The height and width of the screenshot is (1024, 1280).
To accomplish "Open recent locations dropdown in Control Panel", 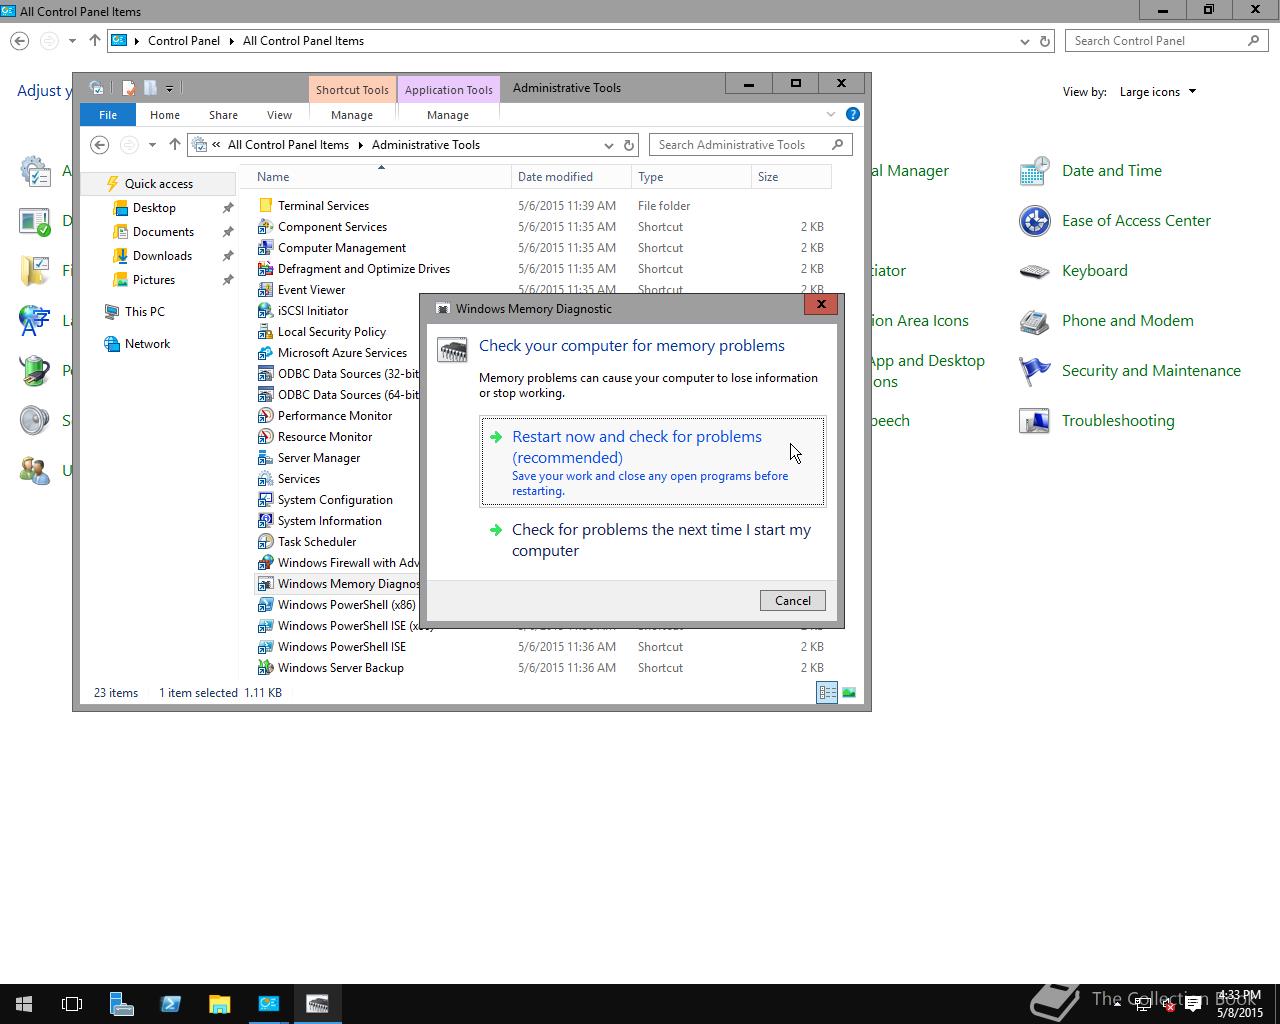I will click(x=72, y=41).
